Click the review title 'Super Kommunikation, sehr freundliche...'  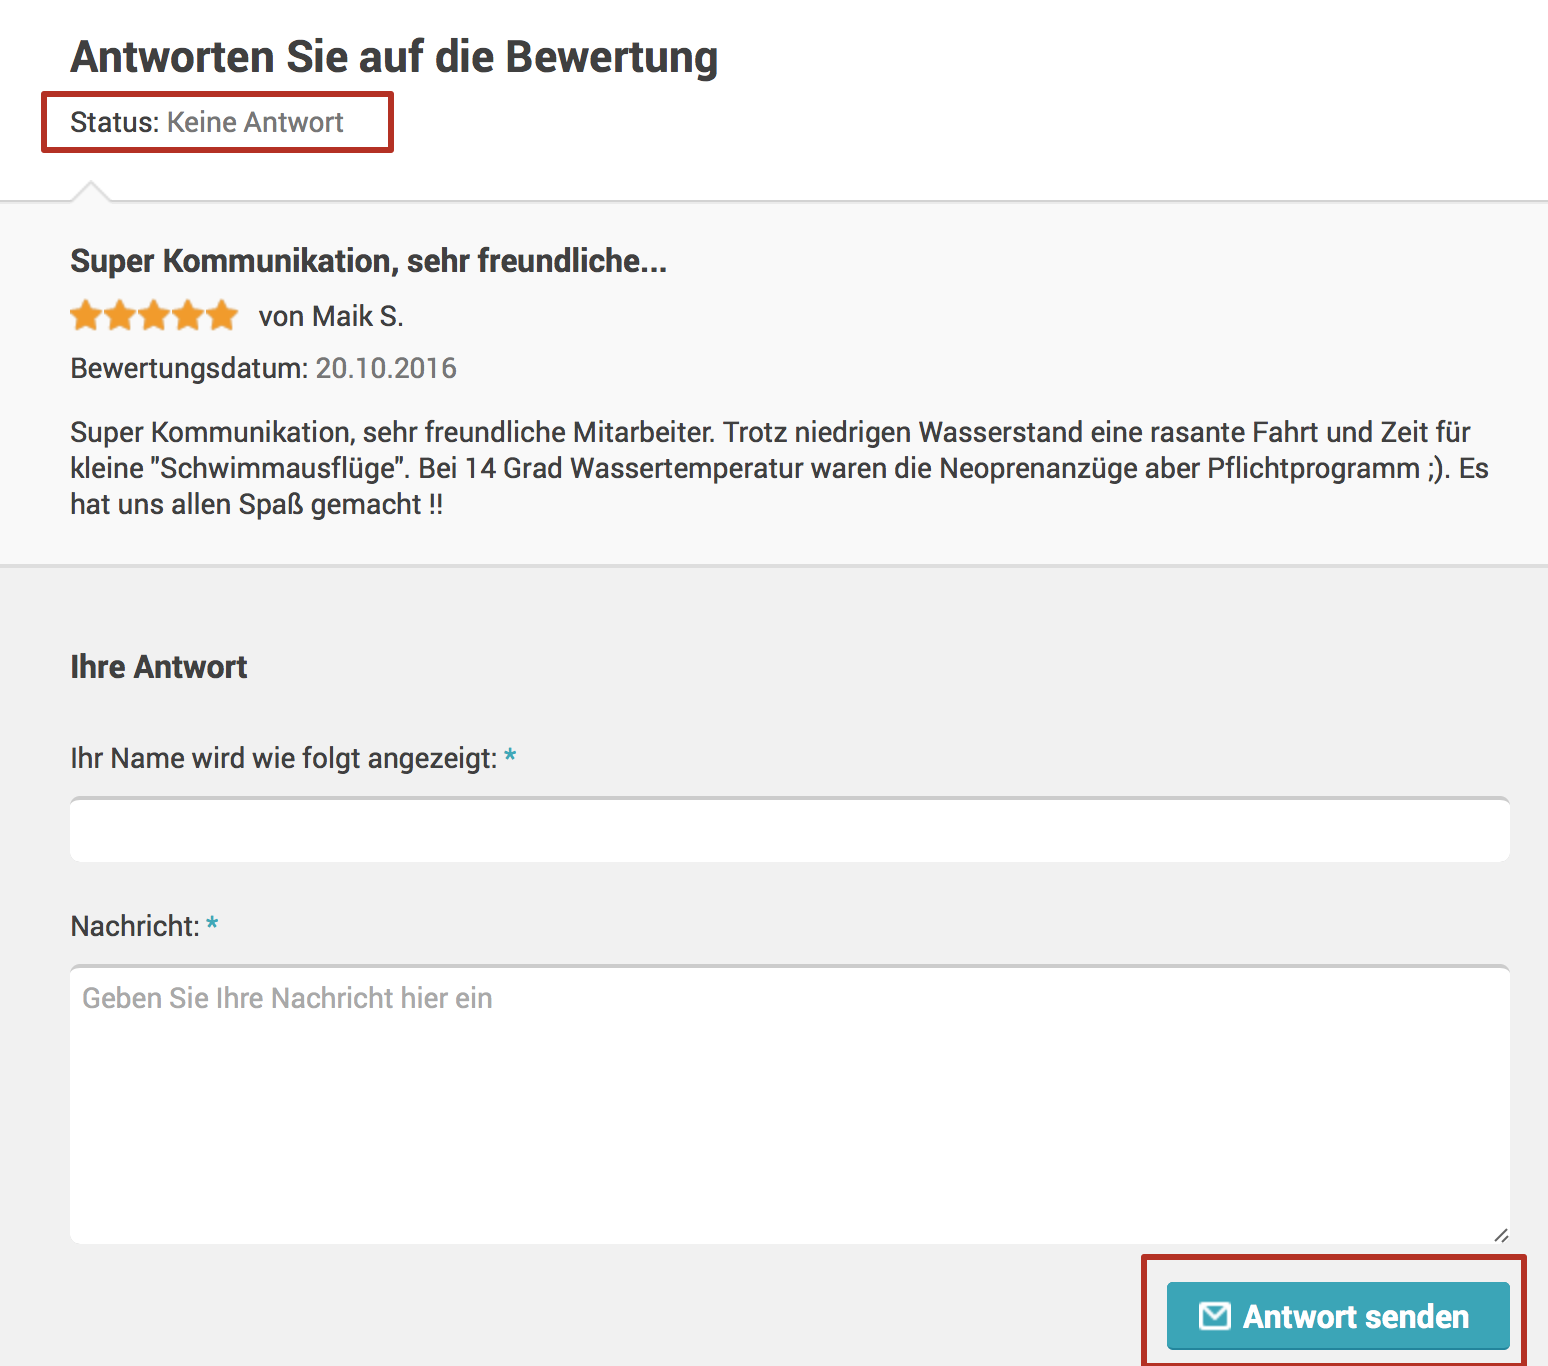[x=368, y=261]
